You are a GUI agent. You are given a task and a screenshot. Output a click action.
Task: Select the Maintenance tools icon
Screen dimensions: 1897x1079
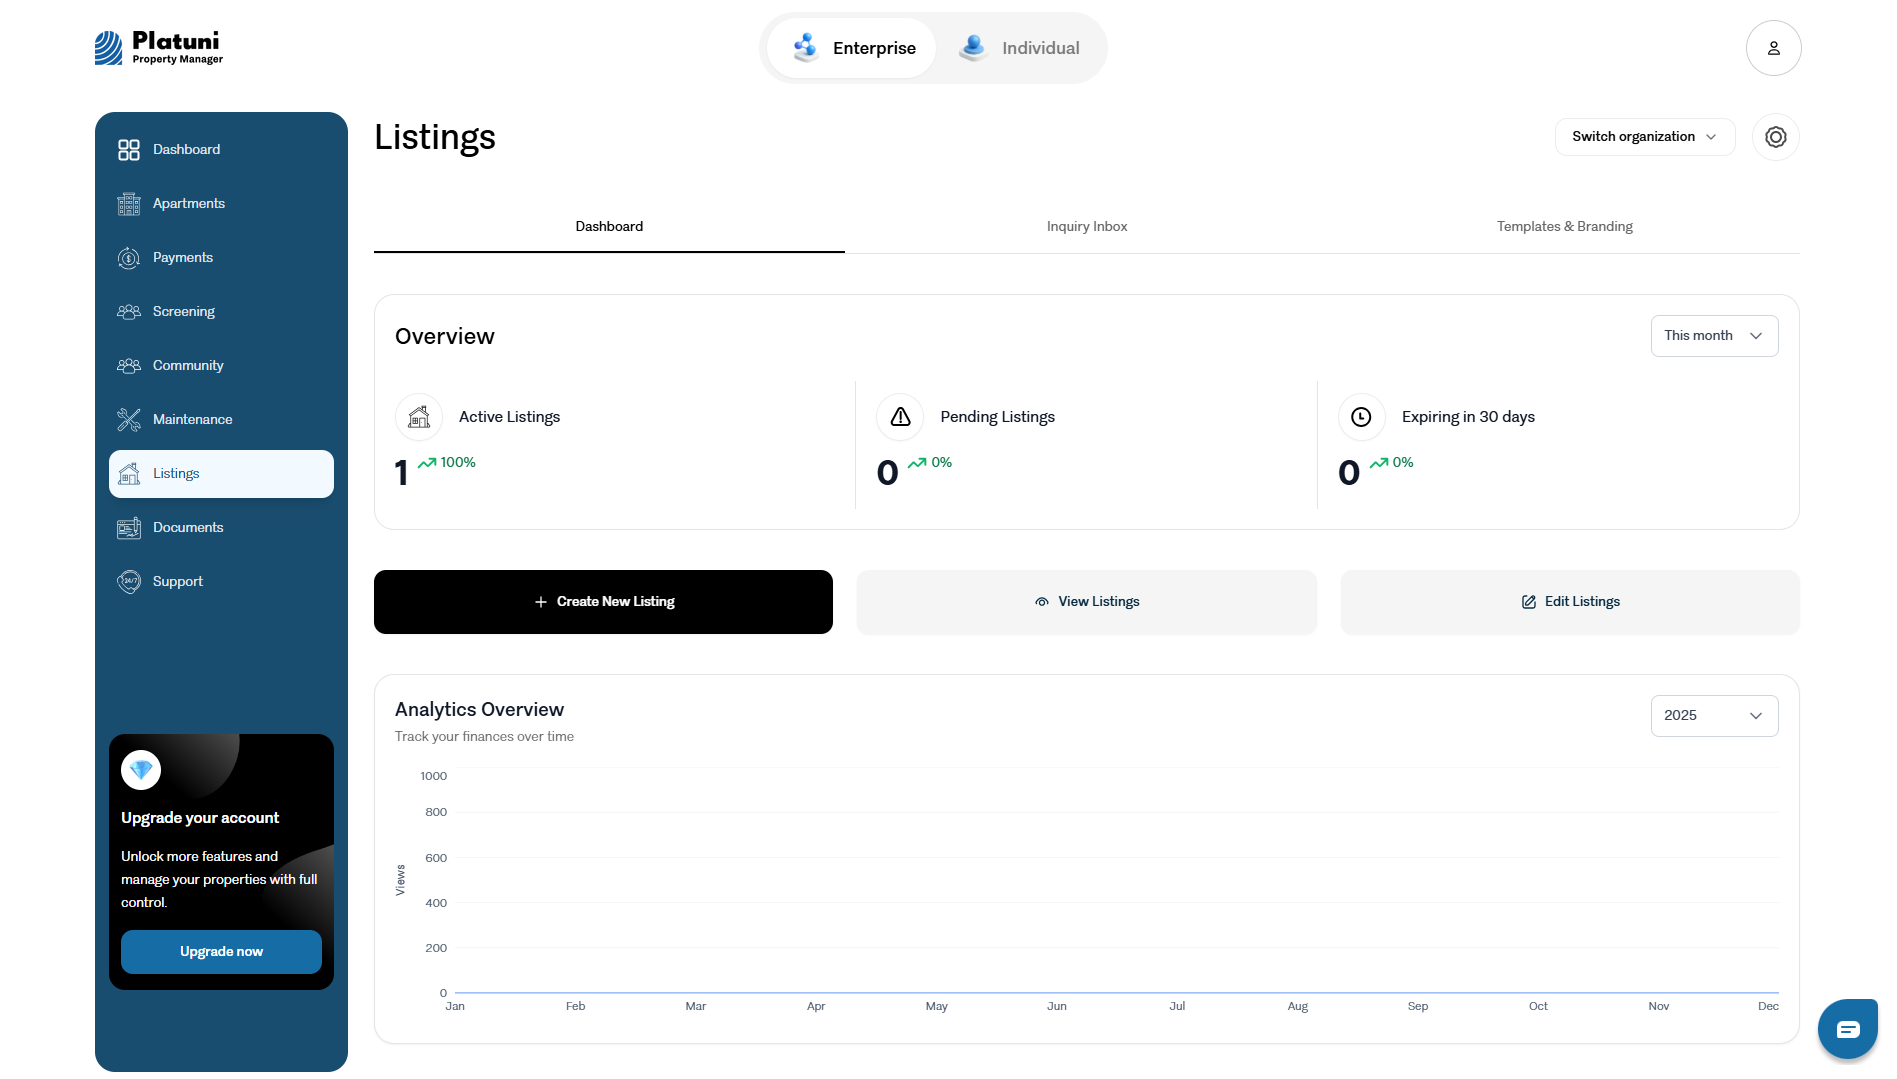[x=129, y=420]
